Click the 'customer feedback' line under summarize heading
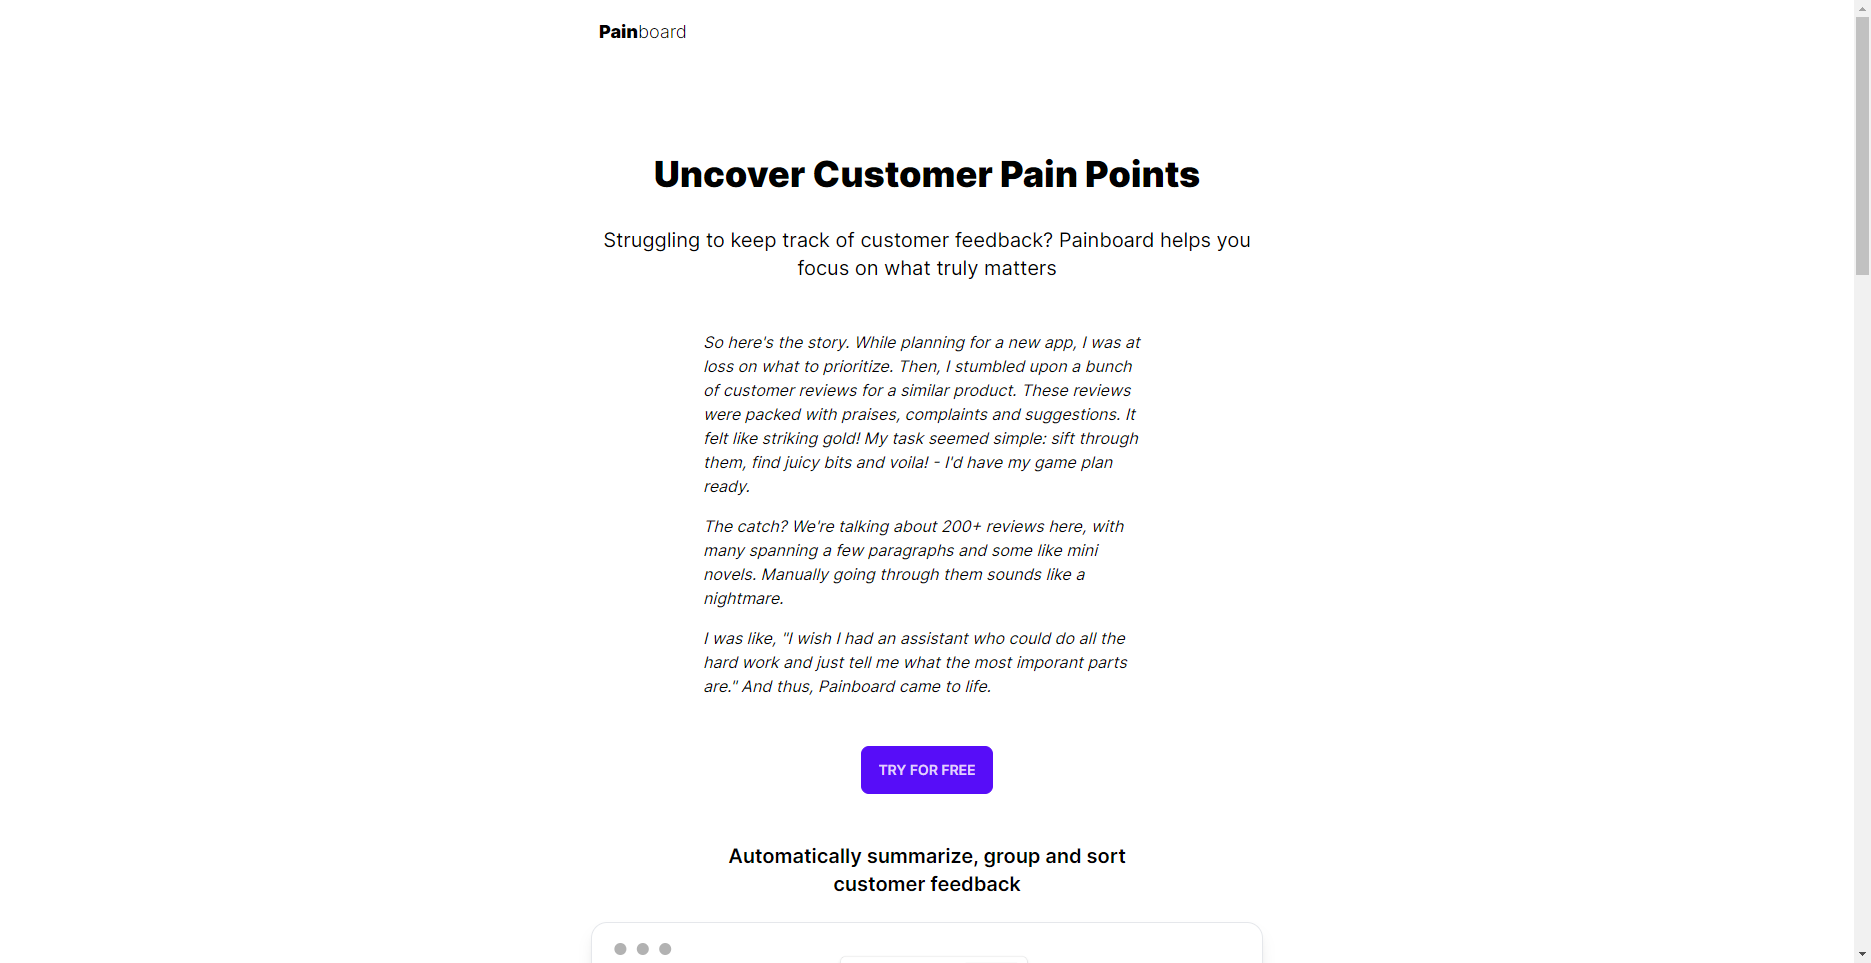The height and width of the screenshot is (963, 1871). click(927, 884)
